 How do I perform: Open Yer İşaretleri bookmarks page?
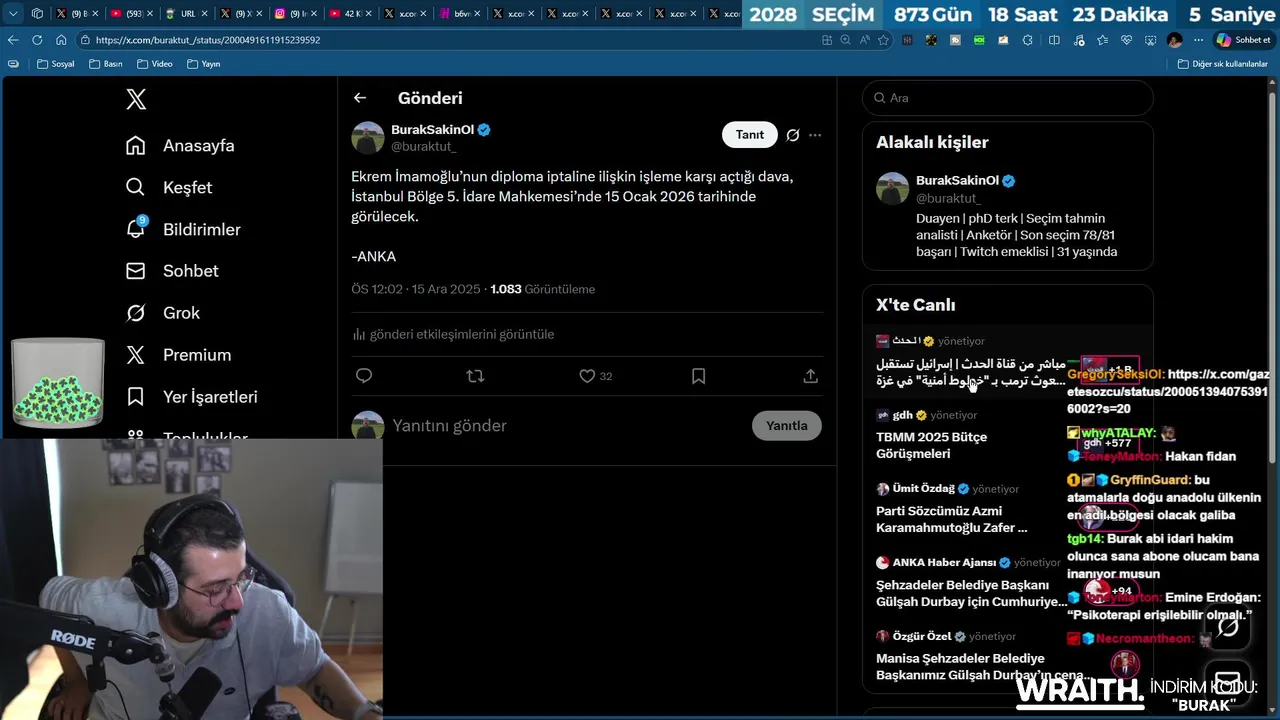tap(192, 397)
